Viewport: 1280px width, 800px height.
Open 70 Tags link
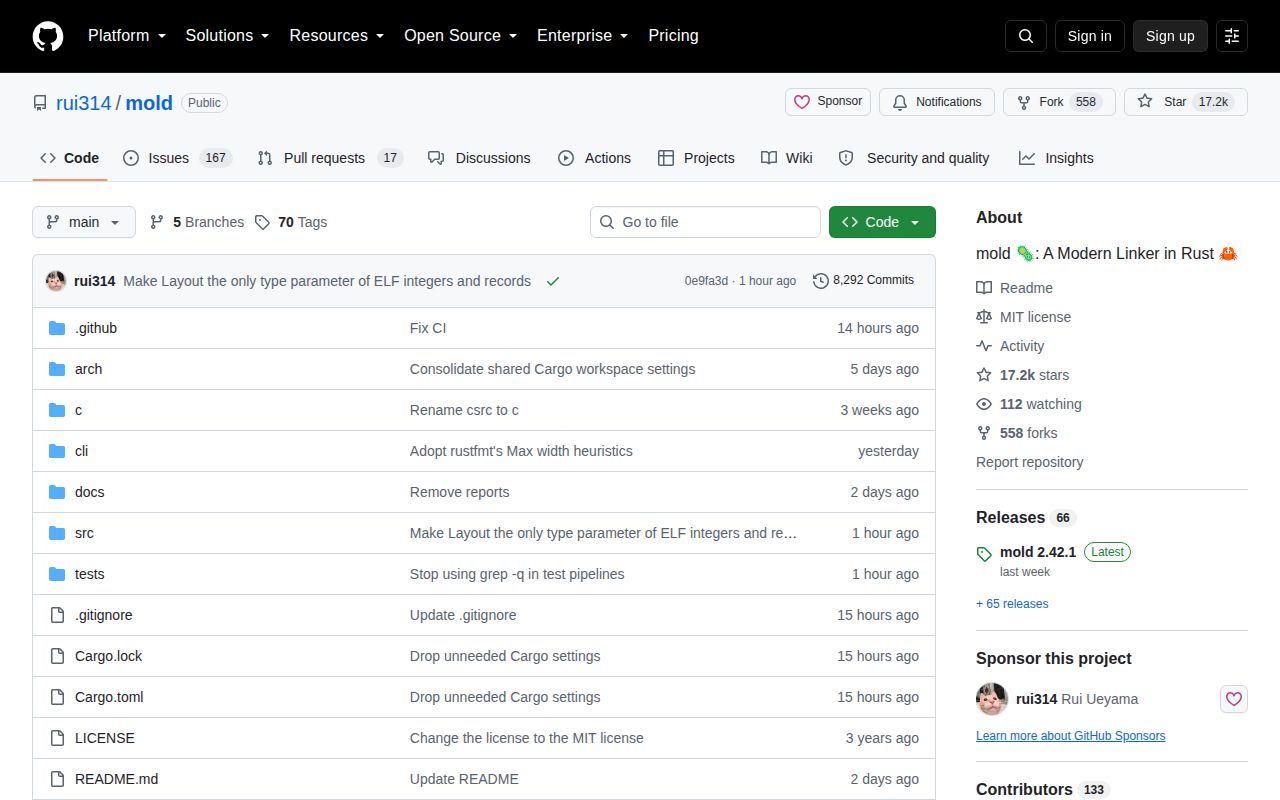(x=291, y=222)
